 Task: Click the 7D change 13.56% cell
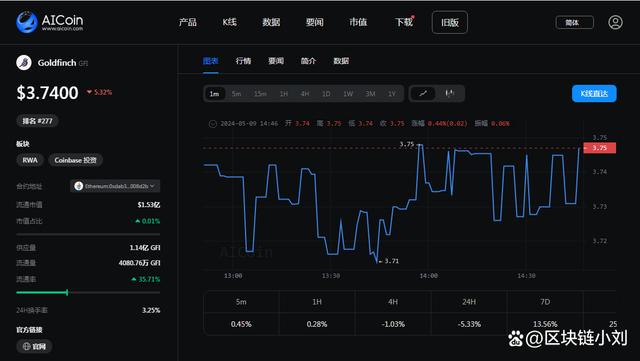pos(545,324)
